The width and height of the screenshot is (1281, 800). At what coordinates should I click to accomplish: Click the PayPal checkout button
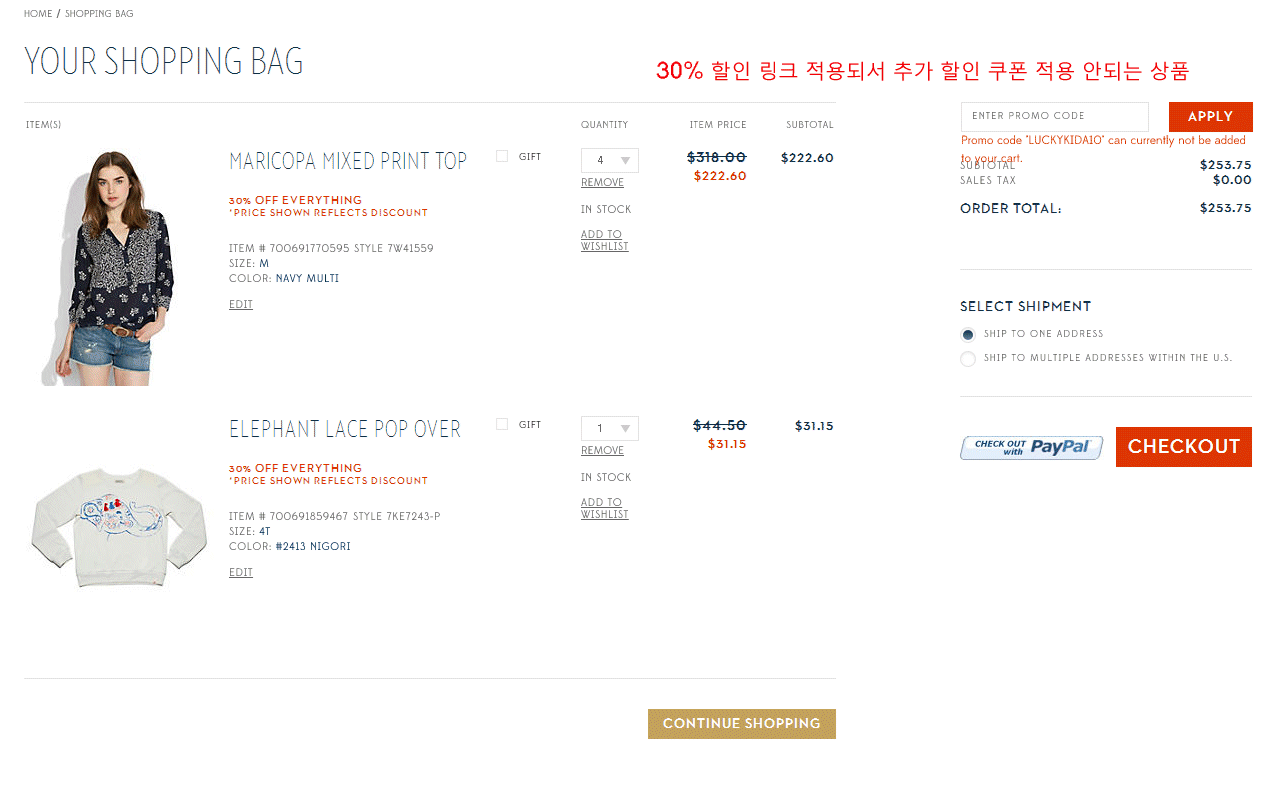point(1031,447)
